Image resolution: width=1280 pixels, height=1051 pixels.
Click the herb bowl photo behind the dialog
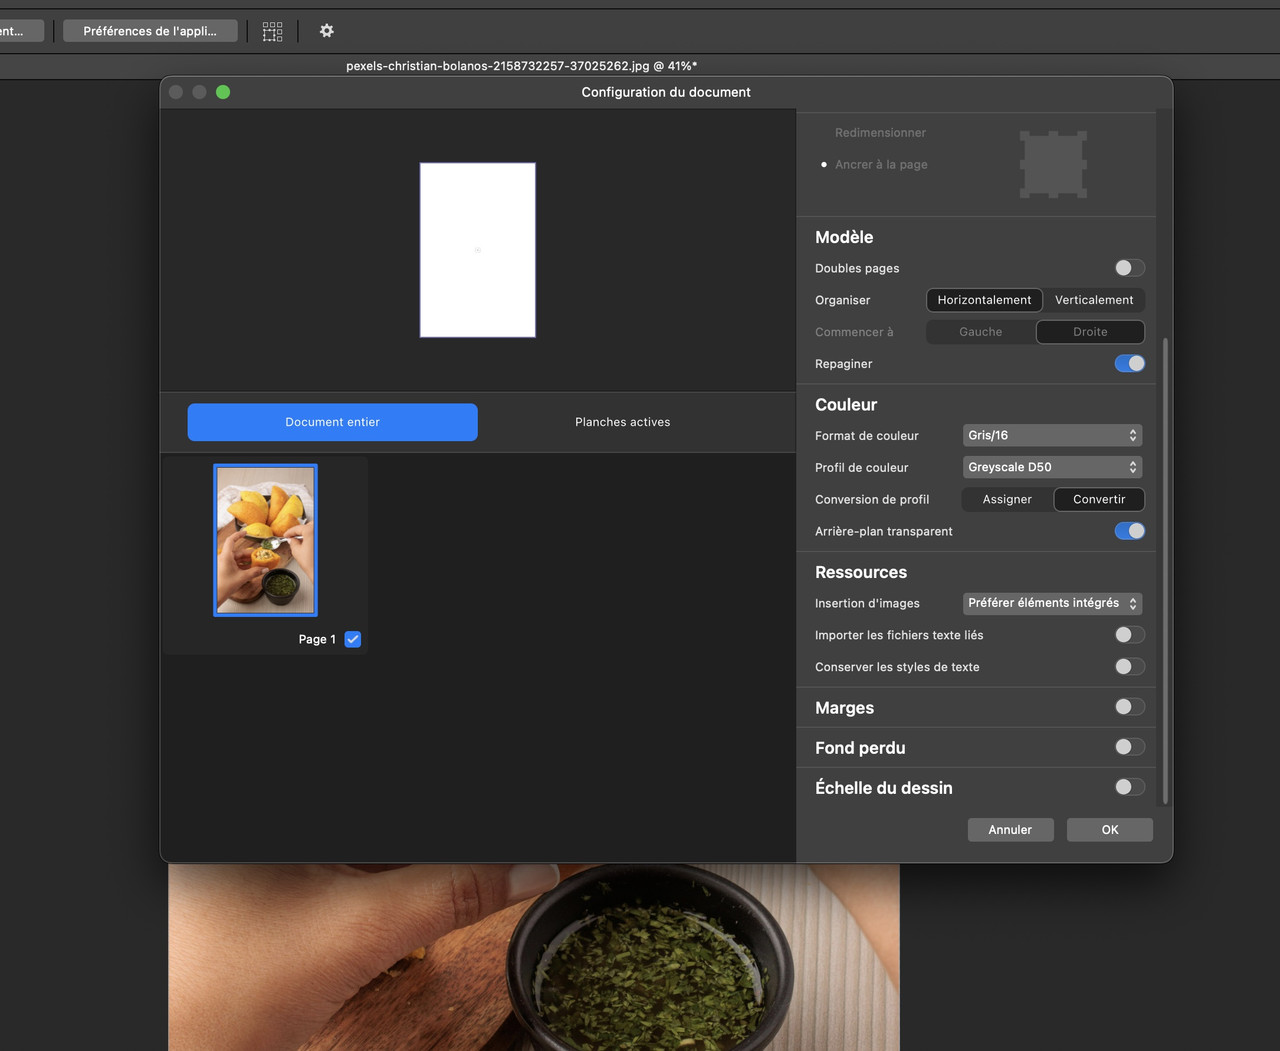(x=534, y=956)
